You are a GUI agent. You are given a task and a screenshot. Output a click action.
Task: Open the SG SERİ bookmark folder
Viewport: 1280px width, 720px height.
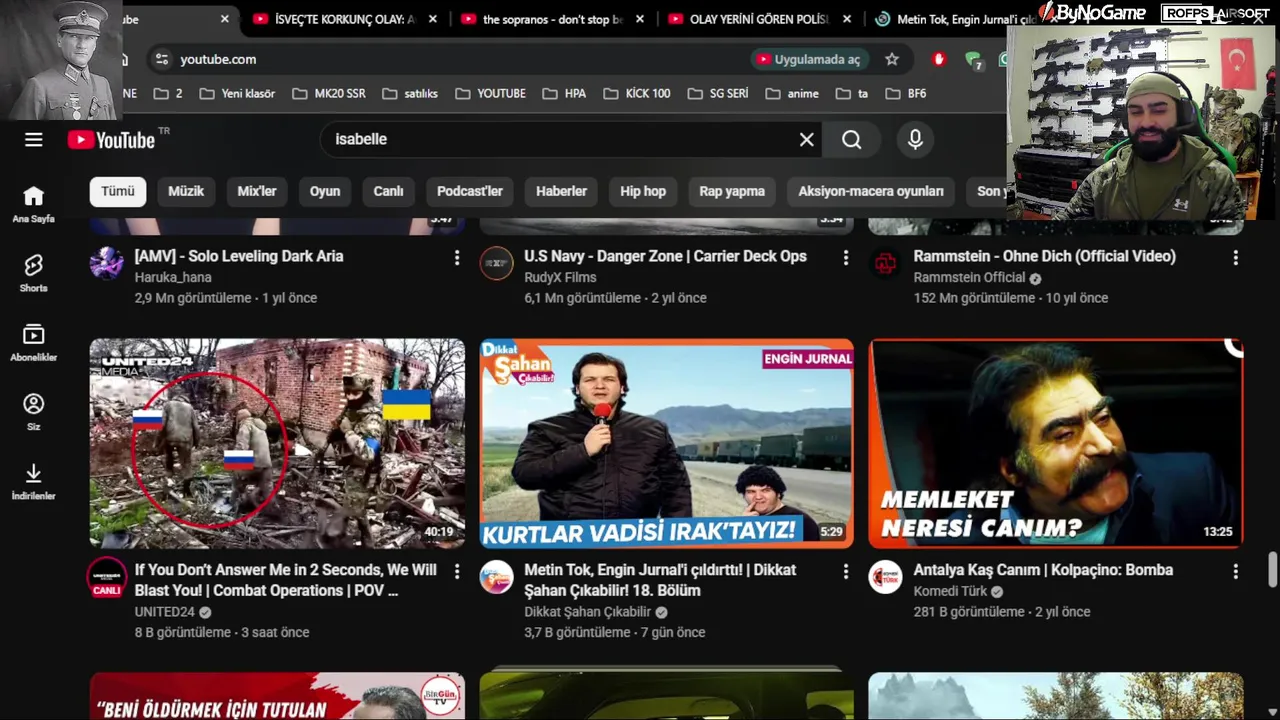click(718, 93)
